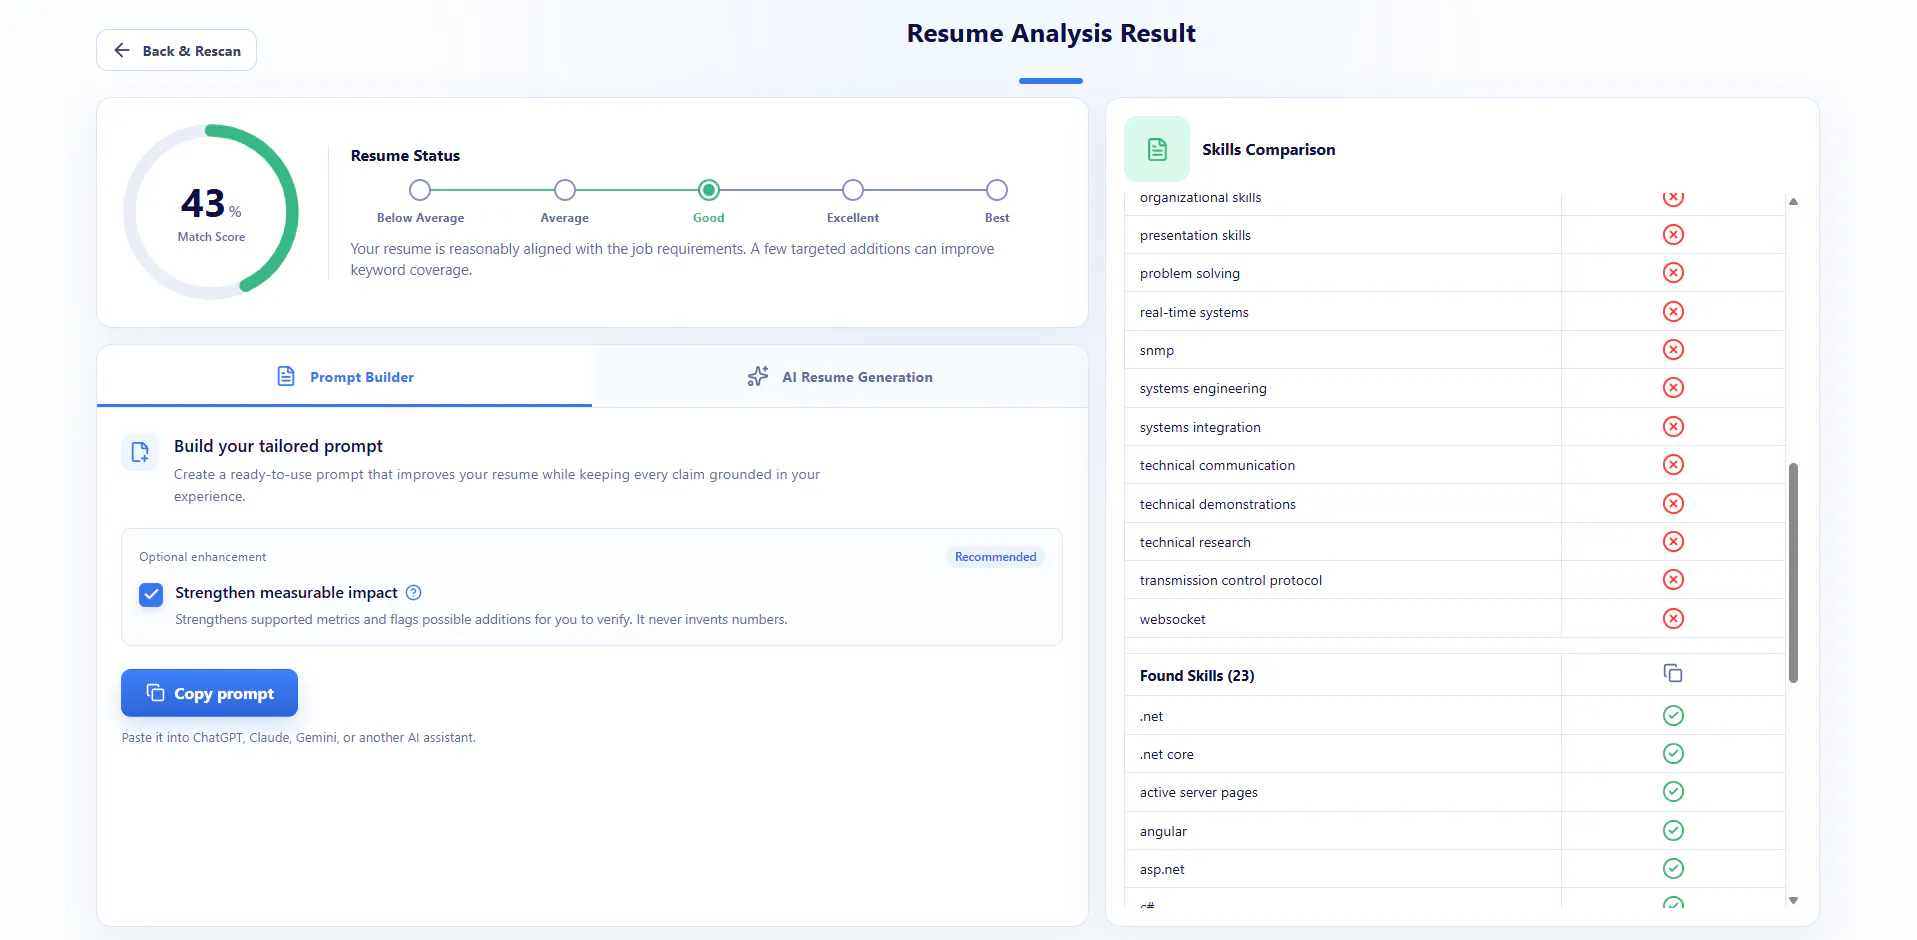Click the Recommended badge
This screenshot has width=1917, height=940.
[x=995, y=557]
